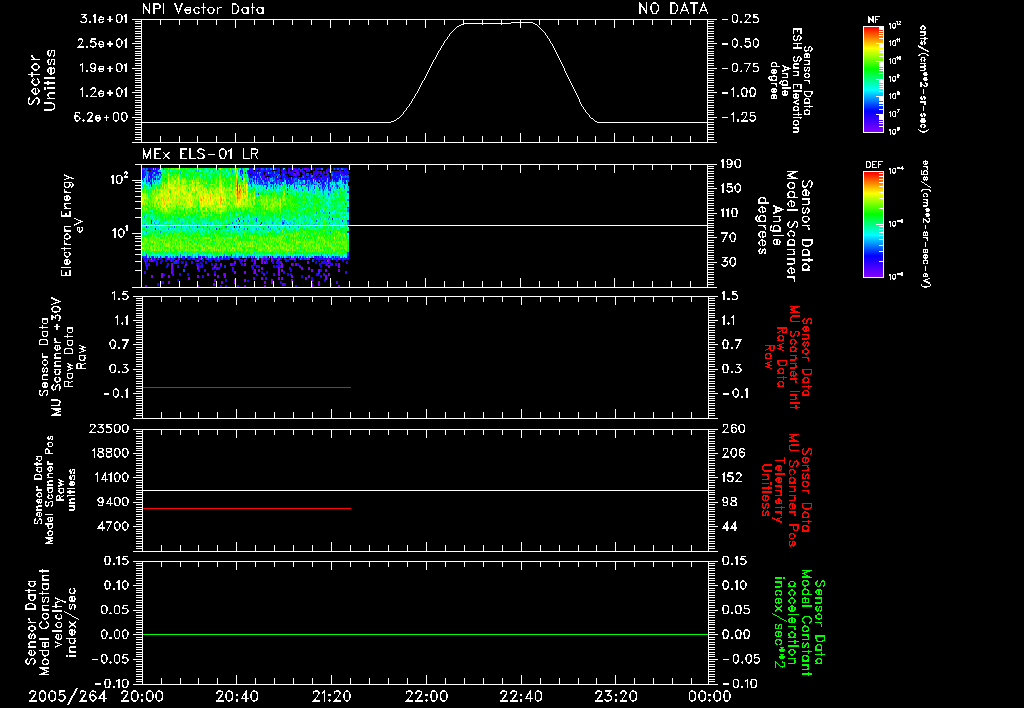Click the 'NO DATA' label
This screenshot has height=708, width=1024.
click(673, 9)
